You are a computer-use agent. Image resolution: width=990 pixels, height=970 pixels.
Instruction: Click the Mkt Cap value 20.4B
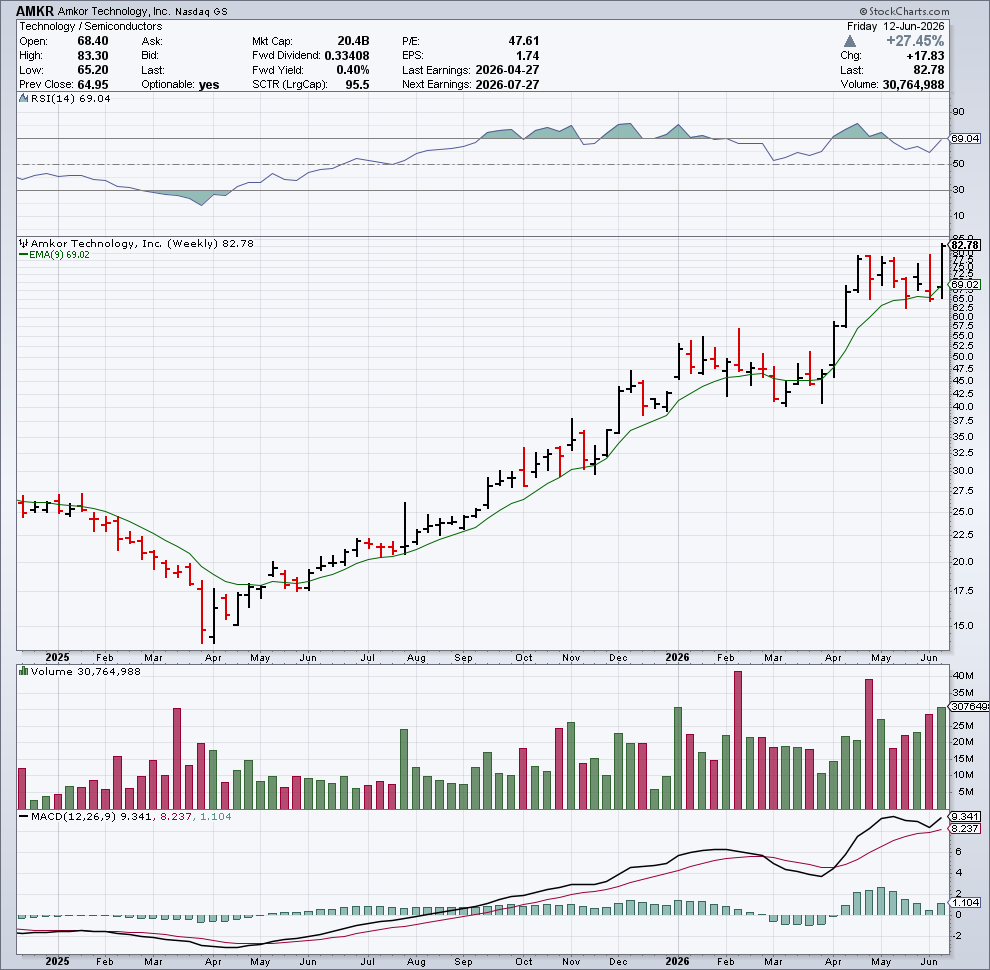(x=353, y=41)
